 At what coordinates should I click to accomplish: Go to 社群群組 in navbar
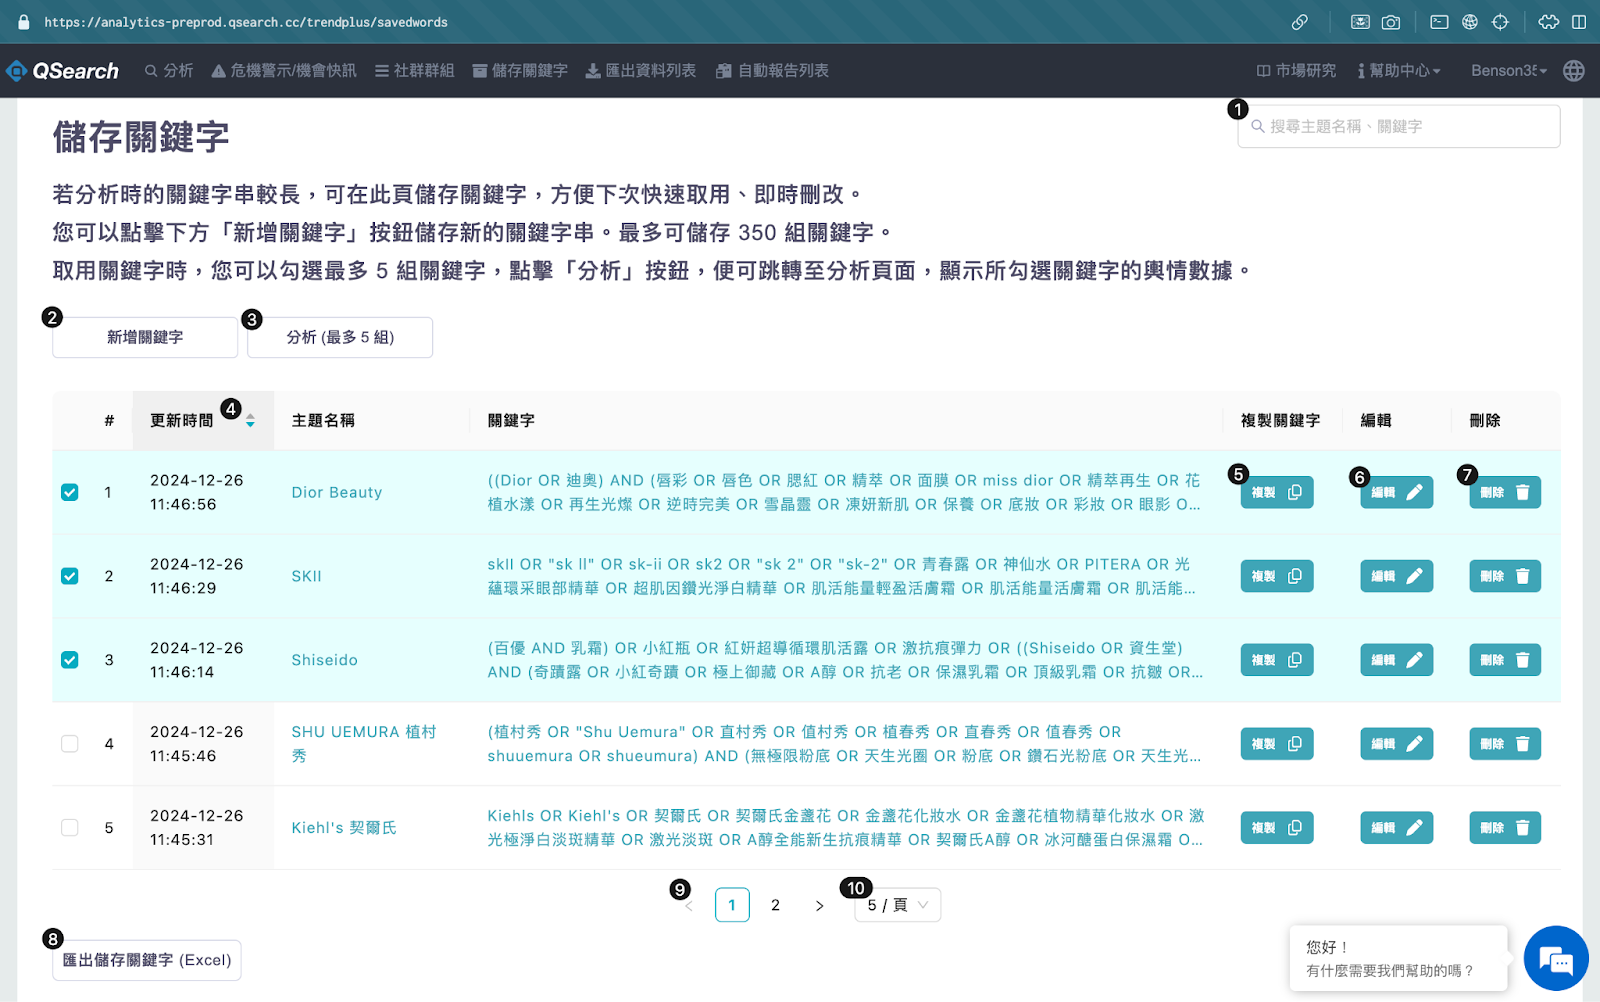pos(414,71)
